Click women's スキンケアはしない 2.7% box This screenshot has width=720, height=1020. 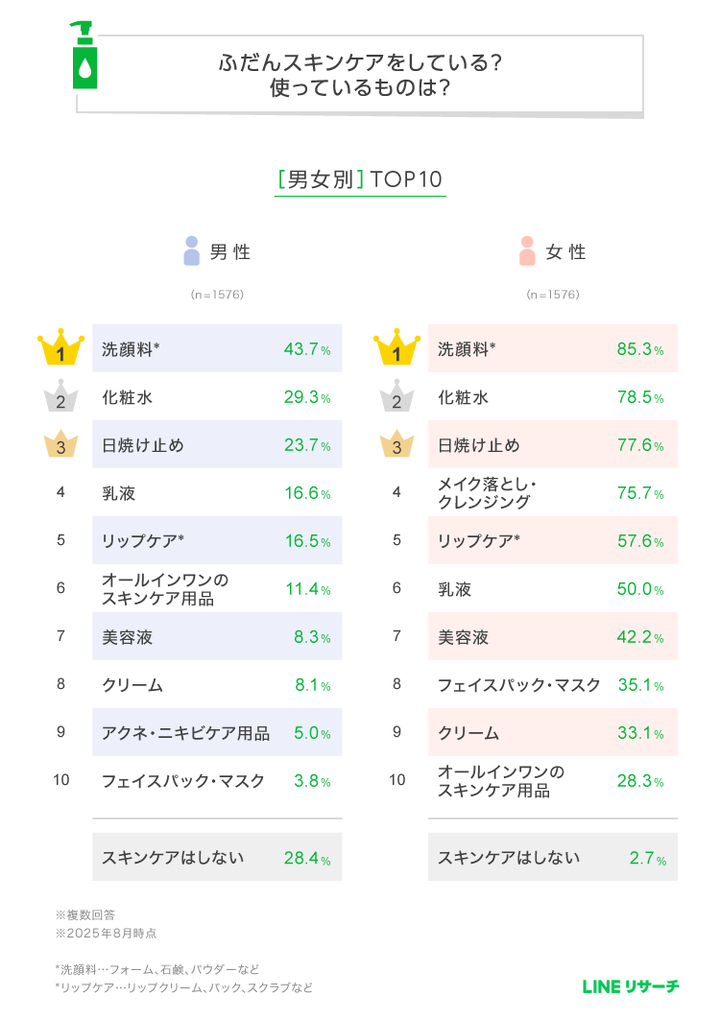553,857
